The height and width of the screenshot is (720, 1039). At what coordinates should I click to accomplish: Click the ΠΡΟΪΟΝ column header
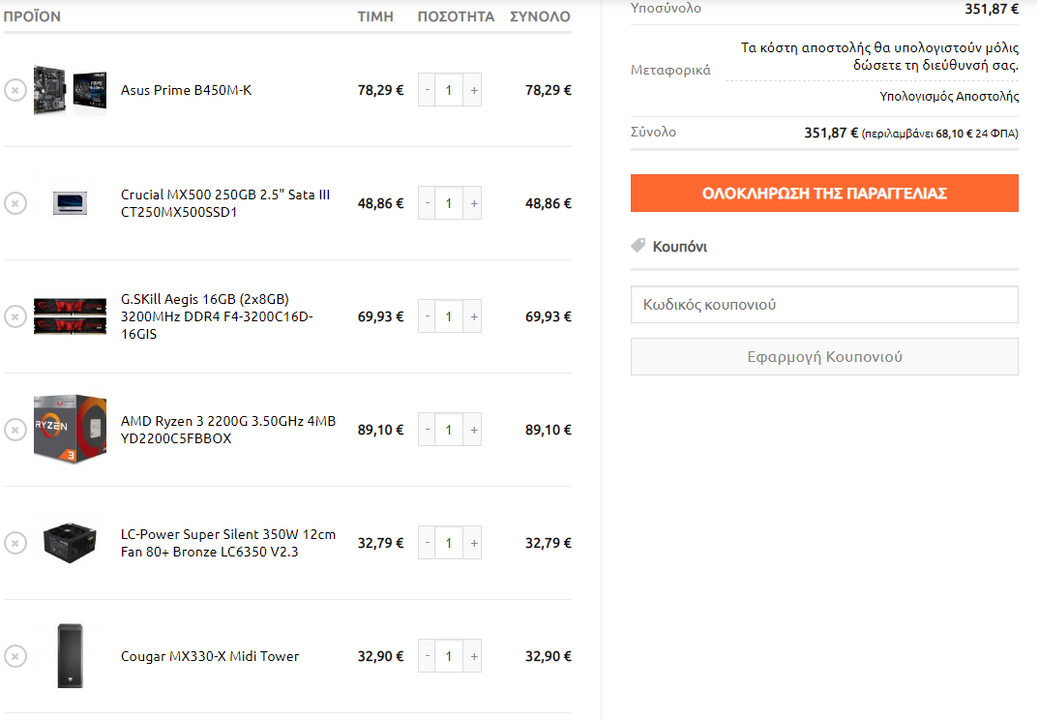point(32,17)
